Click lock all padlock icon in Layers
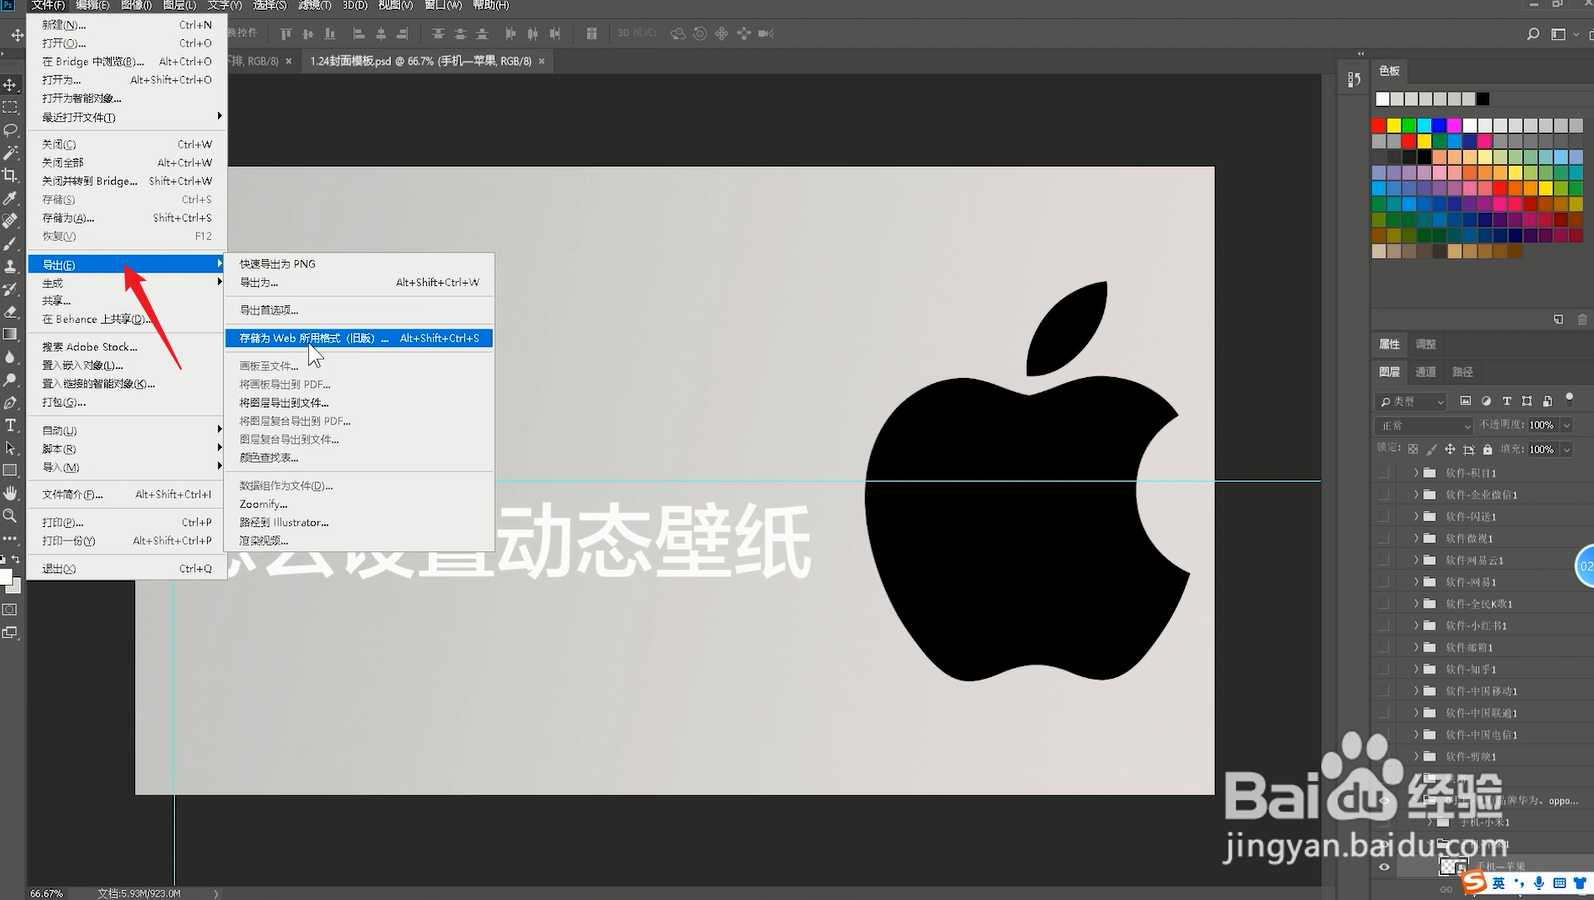The height and width of the screenshot is (900, 1594). [1487, 449]
